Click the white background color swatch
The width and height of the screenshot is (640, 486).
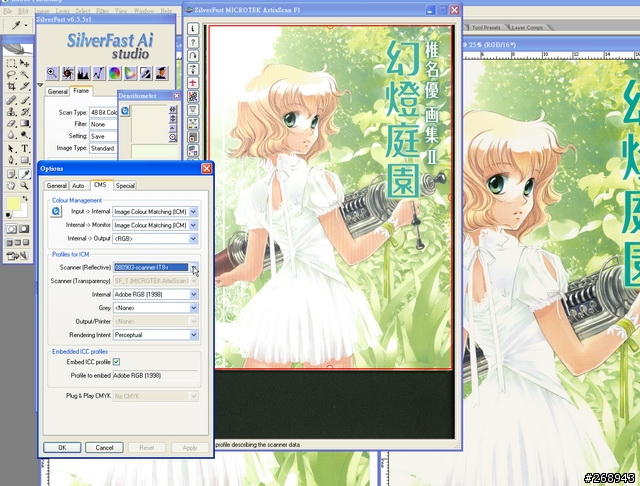22,212
